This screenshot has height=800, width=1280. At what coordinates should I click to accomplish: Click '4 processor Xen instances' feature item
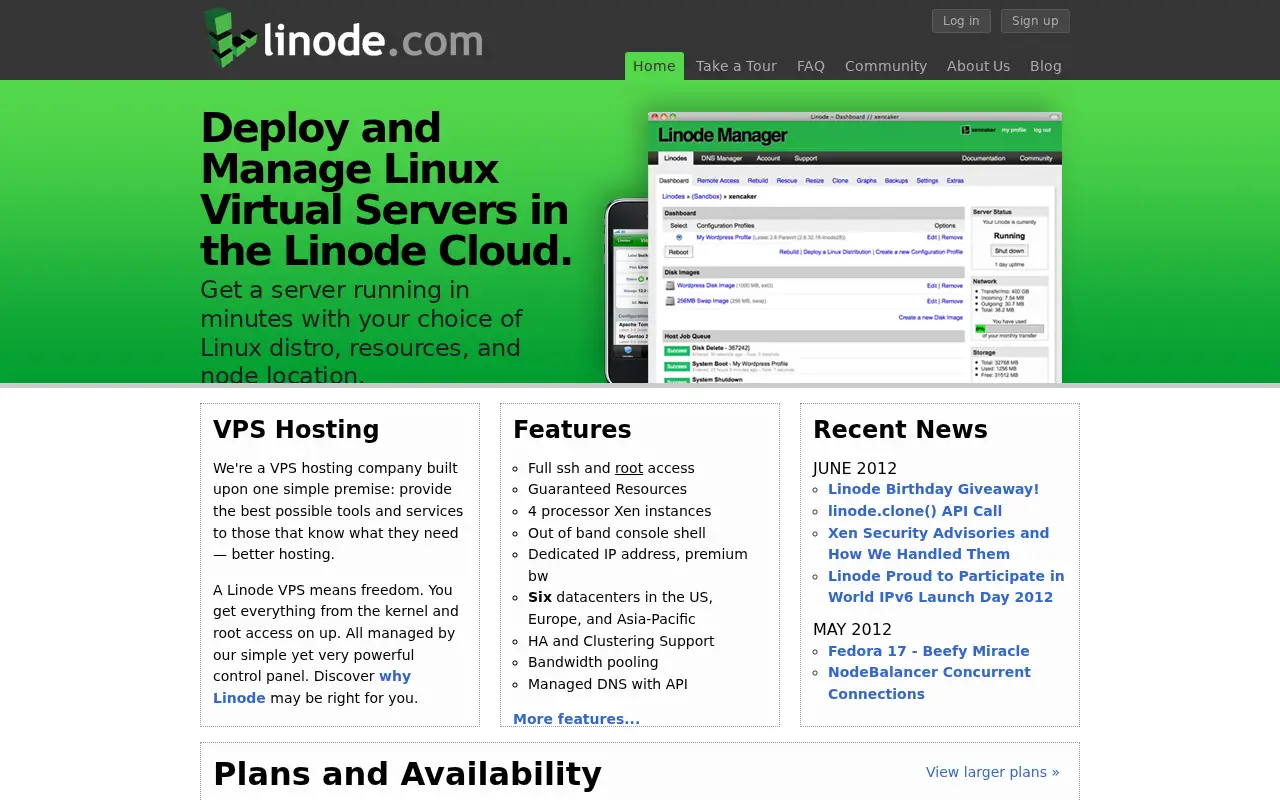point(620,511)
